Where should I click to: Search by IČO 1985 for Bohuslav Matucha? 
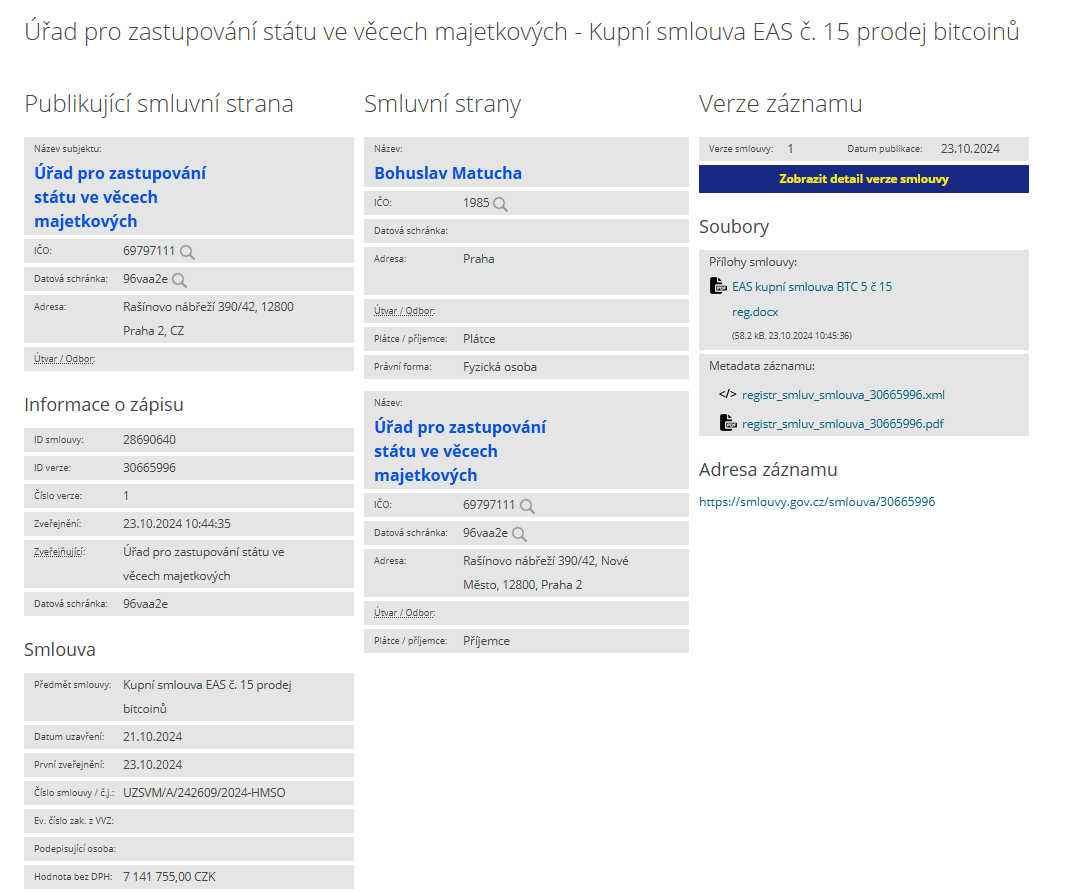click(x=500, y=204)
